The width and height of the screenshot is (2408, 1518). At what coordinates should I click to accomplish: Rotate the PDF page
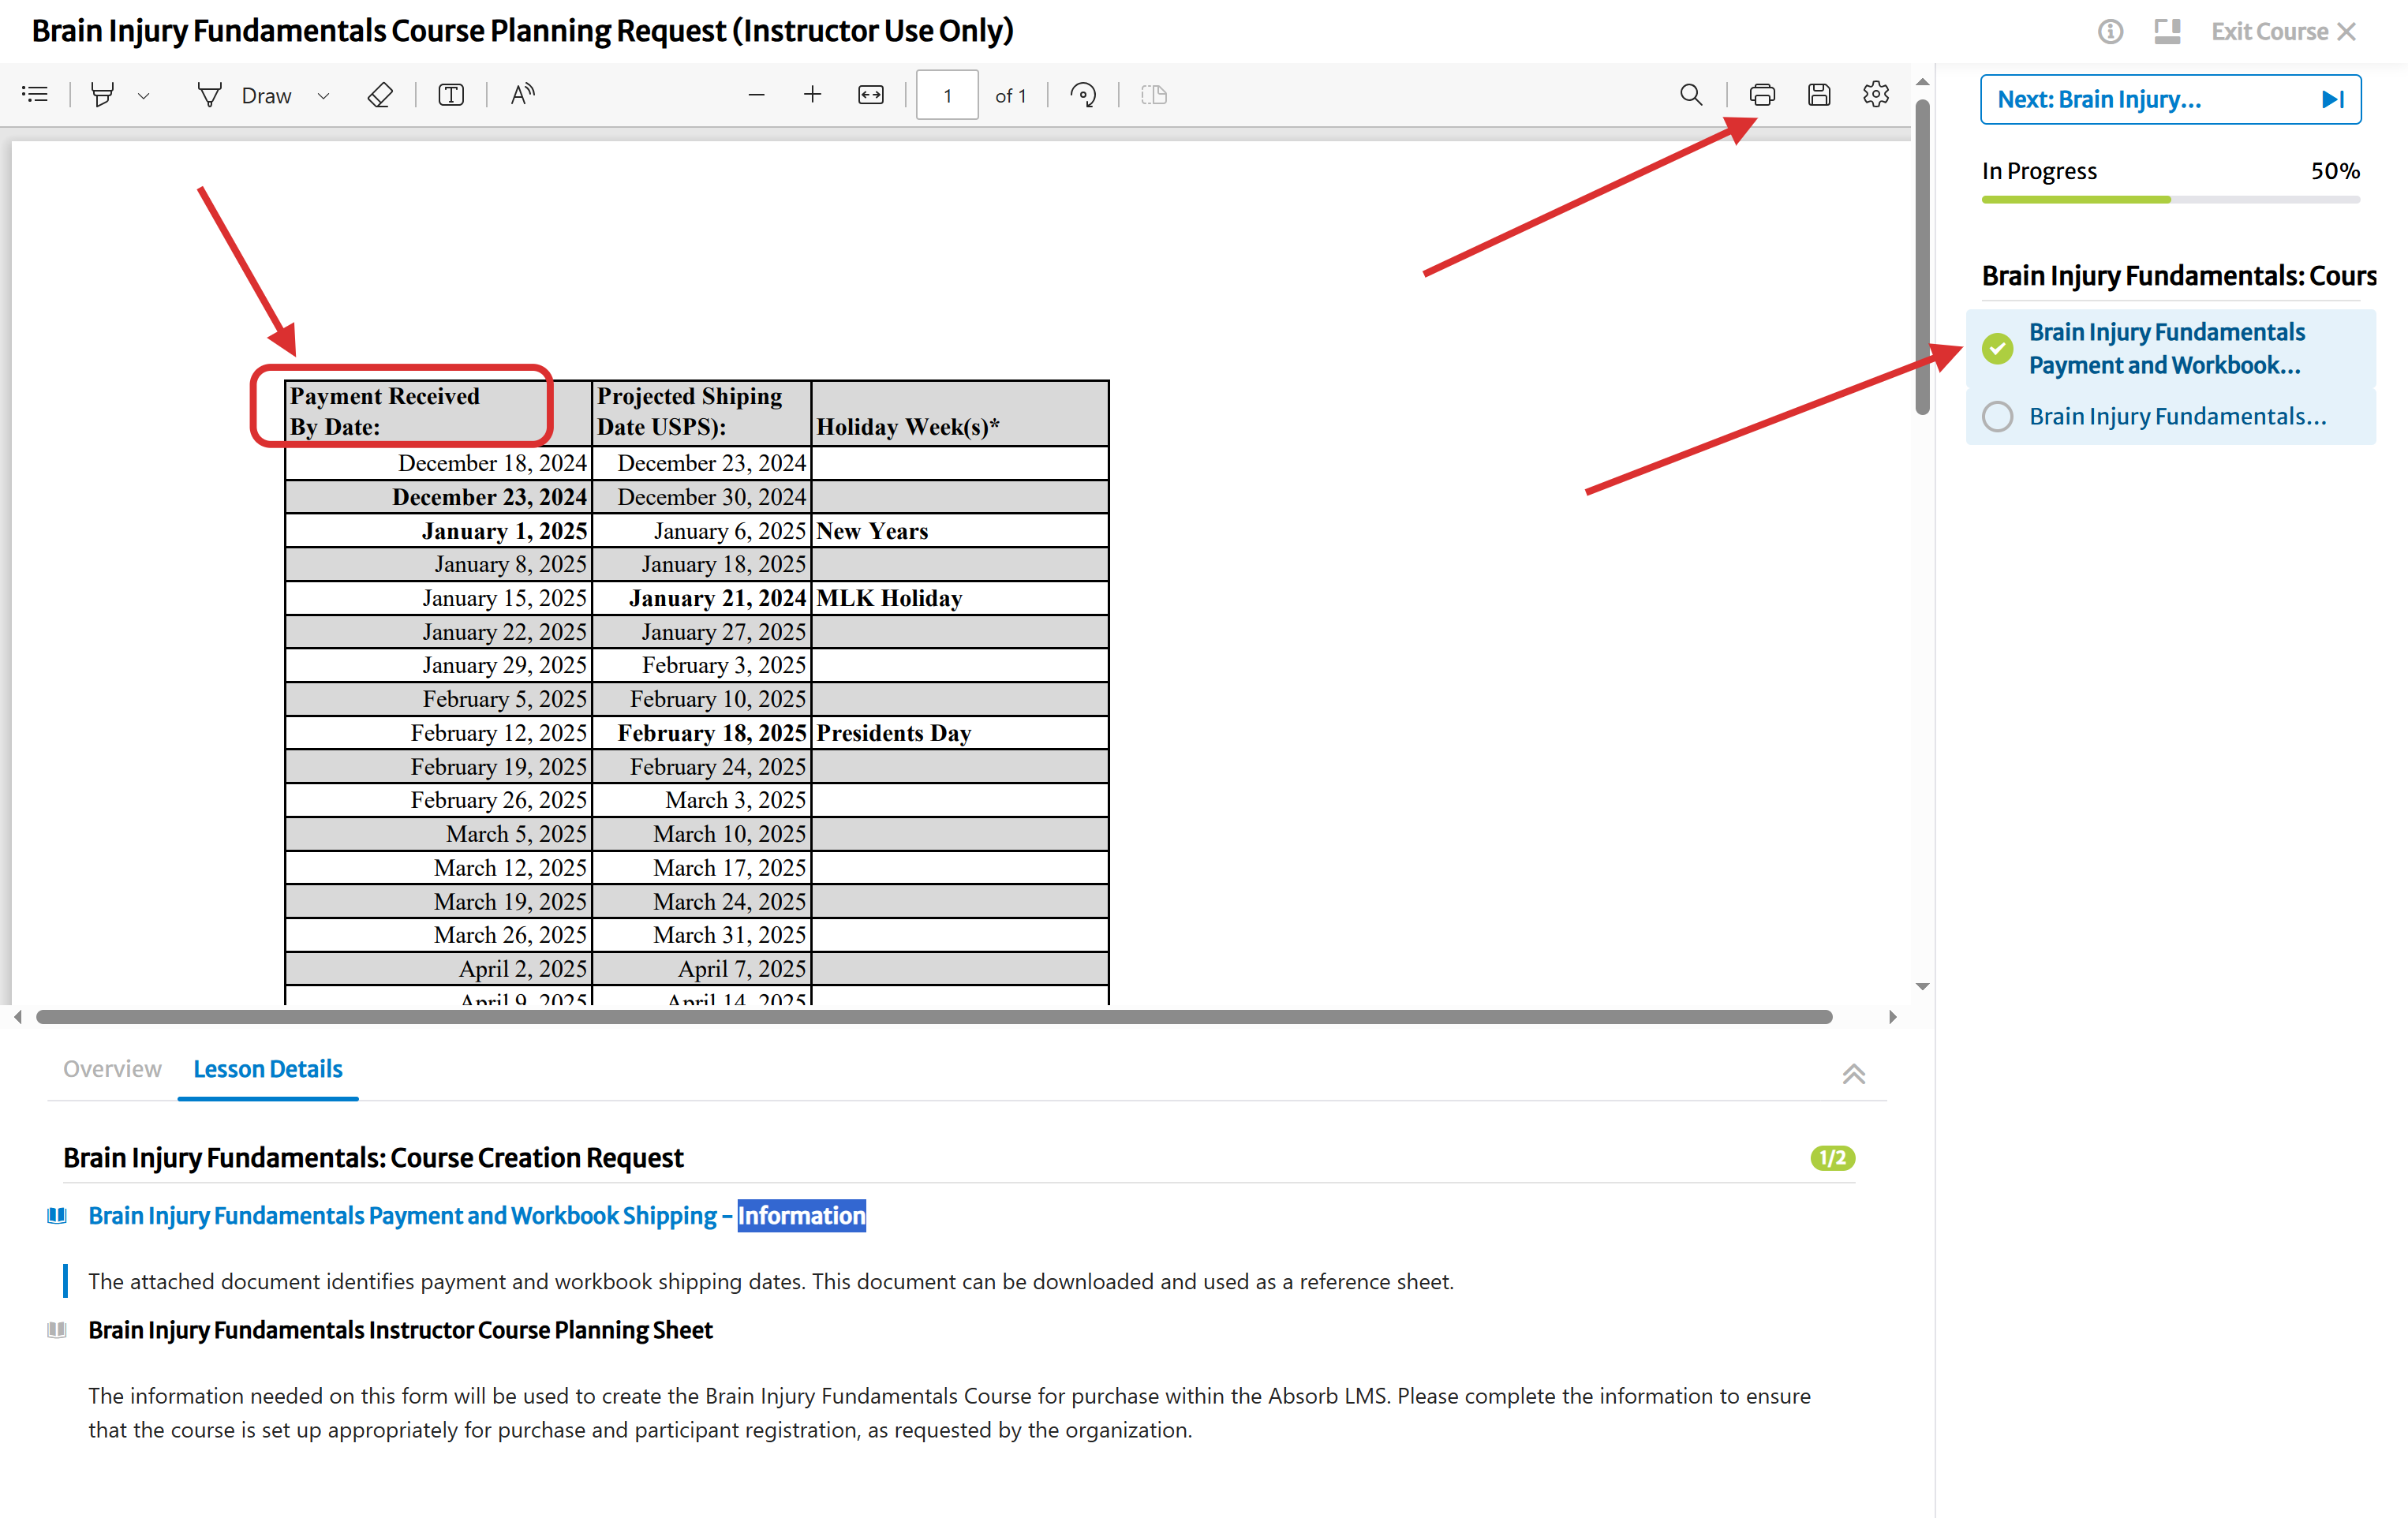tap(1083, 95)
